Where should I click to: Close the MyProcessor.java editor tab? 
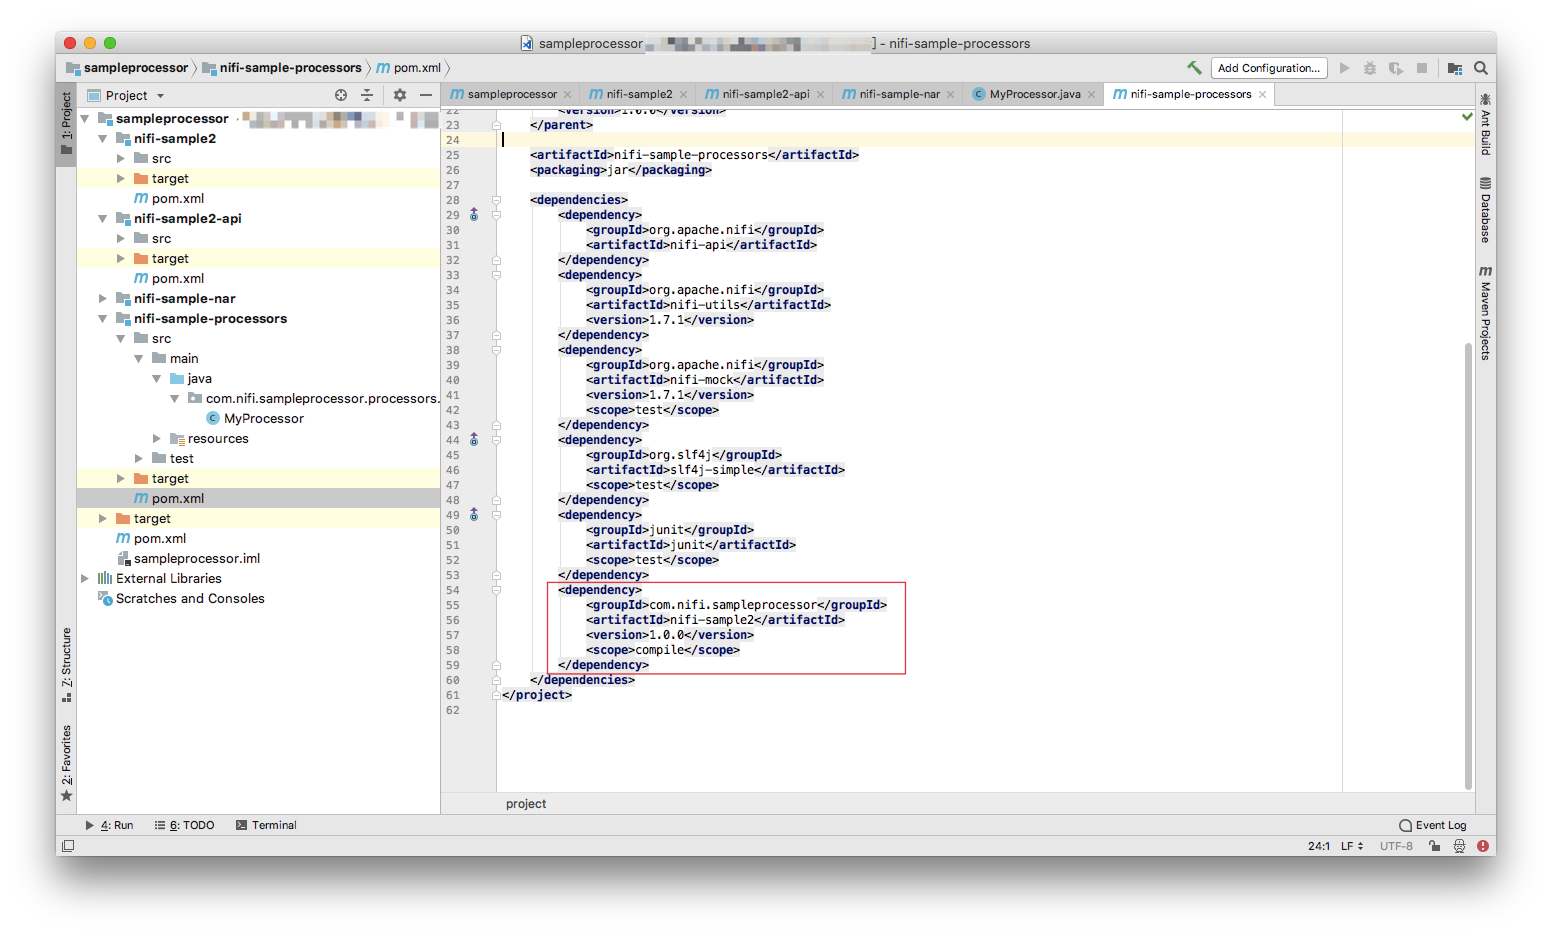pyautogui.click(x=1091, y=95)
